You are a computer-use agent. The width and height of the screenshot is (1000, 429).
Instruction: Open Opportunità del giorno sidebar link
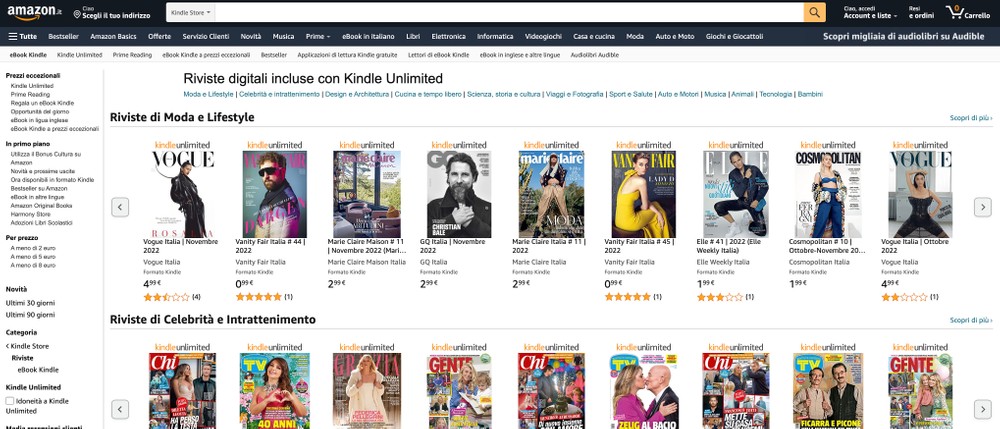[x=40, y=112]
